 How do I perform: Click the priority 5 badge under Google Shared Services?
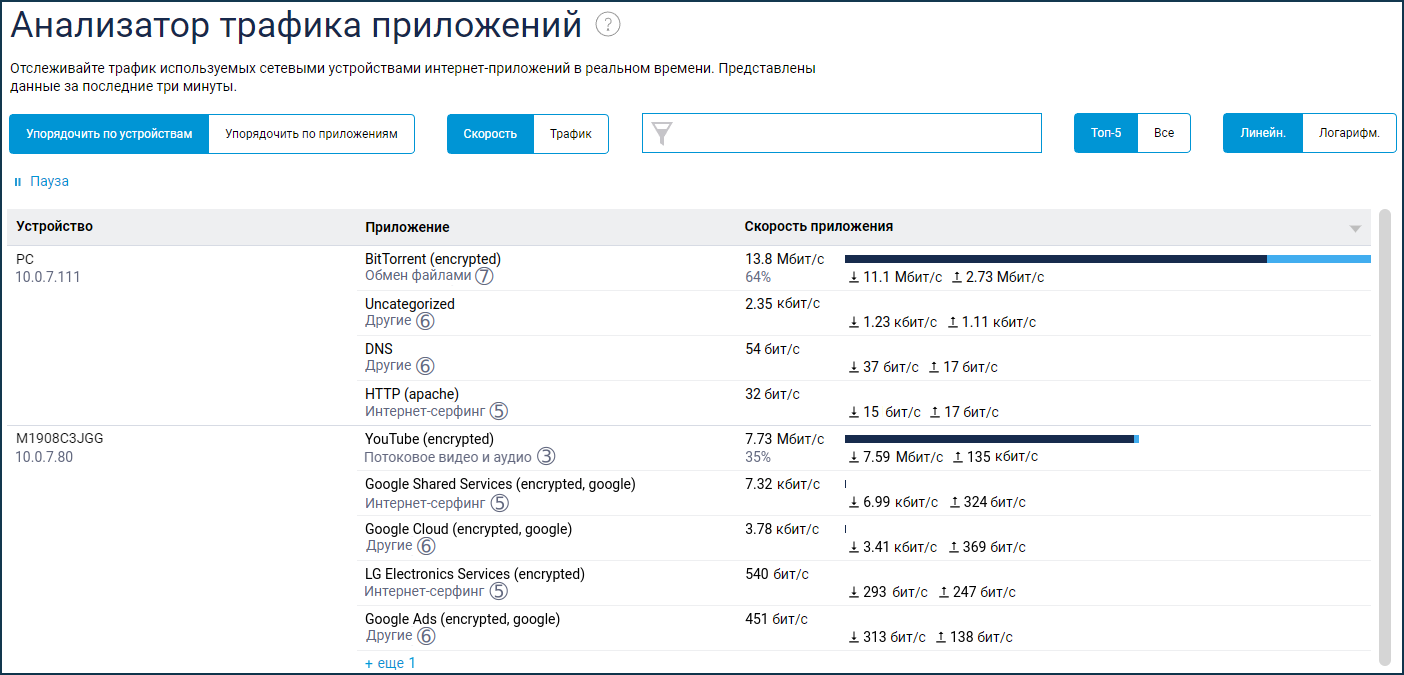point(499,503)
